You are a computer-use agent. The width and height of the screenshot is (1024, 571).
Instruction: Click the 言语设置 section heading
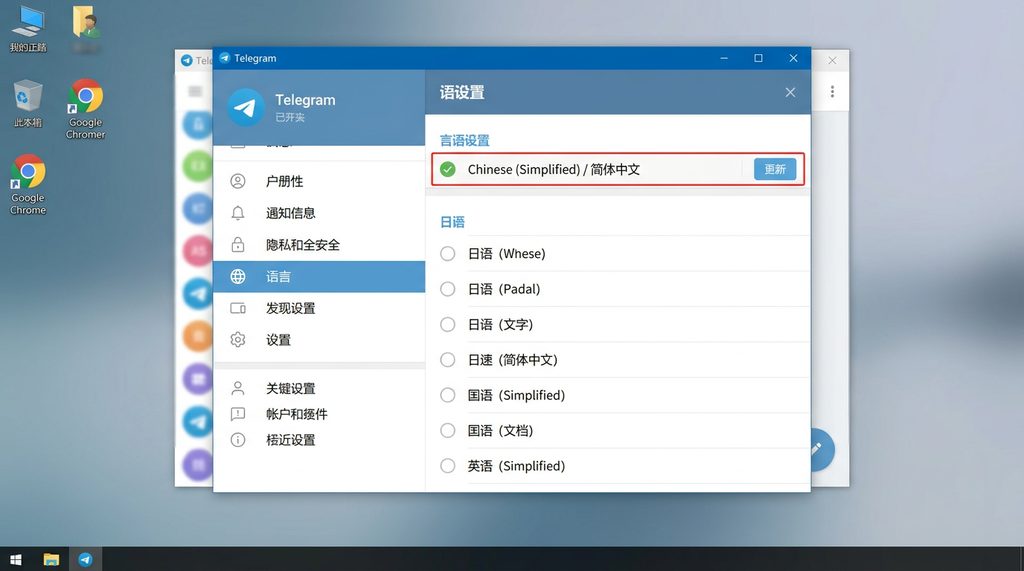(465, 140)
